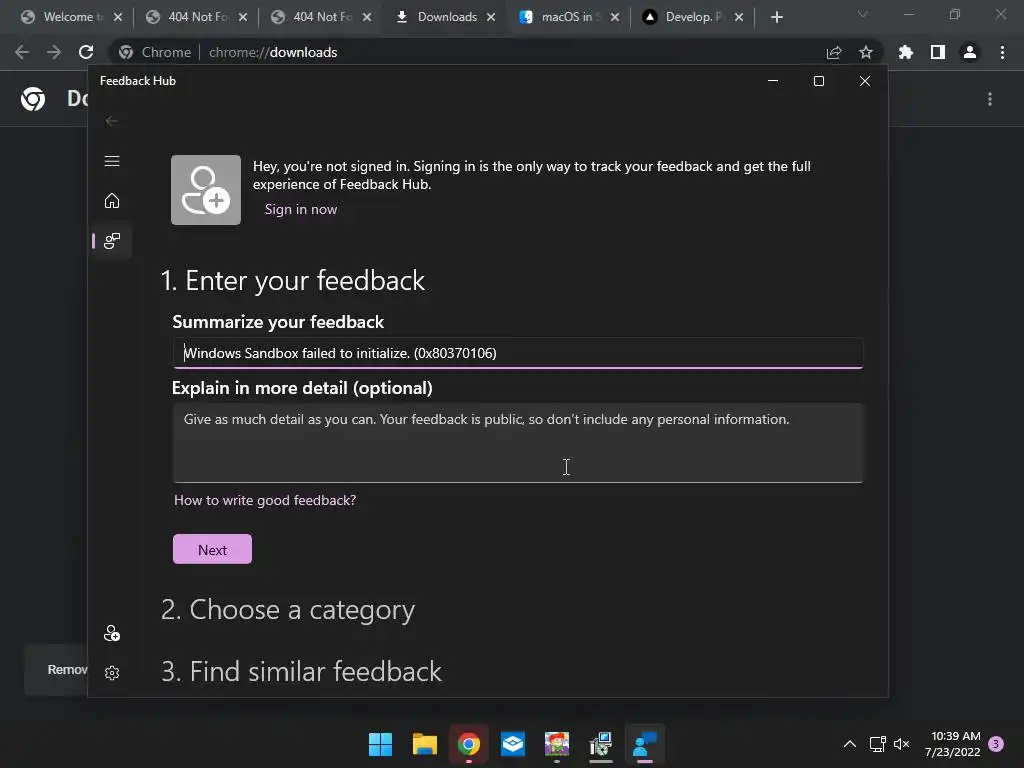Open network status tray icon
The width and height of the screenshot is (1024, 768).
[x=877, y=744]
